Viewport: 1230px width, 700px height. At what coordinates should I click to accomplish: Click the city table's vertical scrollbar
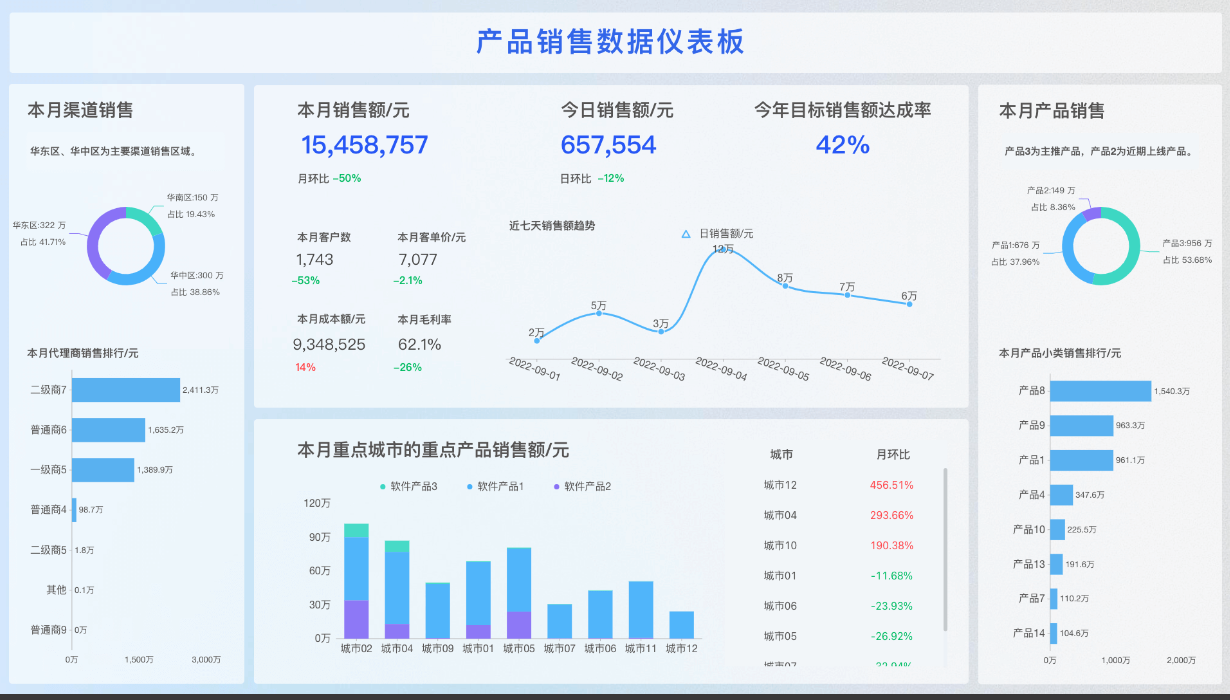pos(945,548)
